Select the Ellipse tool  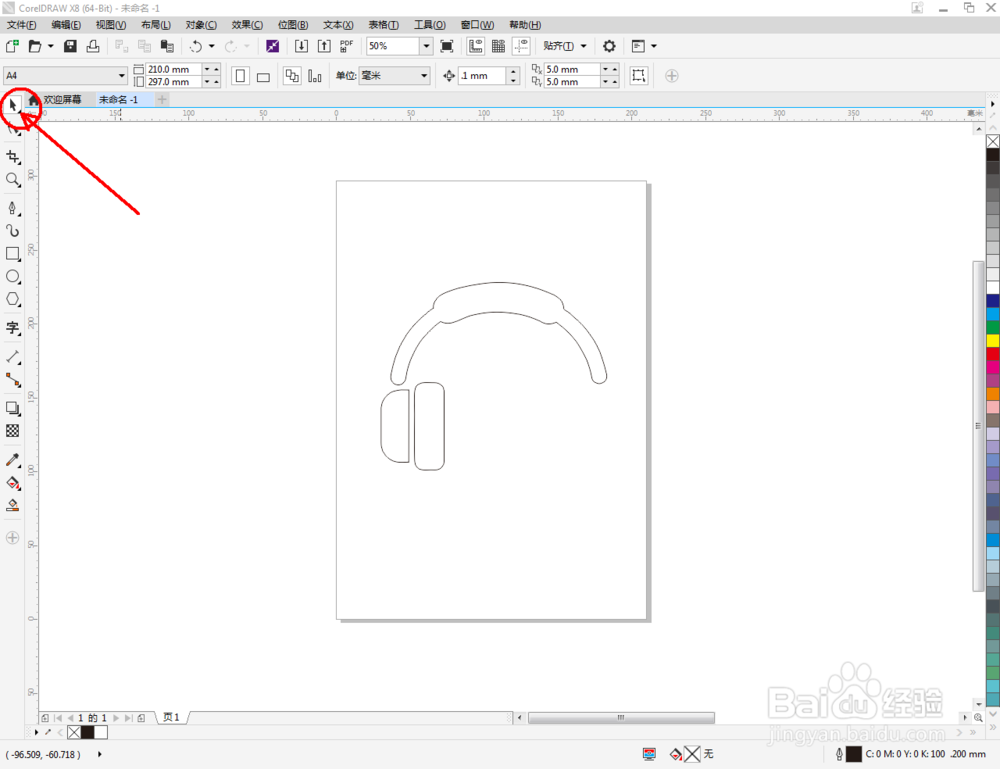pos(13,277)
